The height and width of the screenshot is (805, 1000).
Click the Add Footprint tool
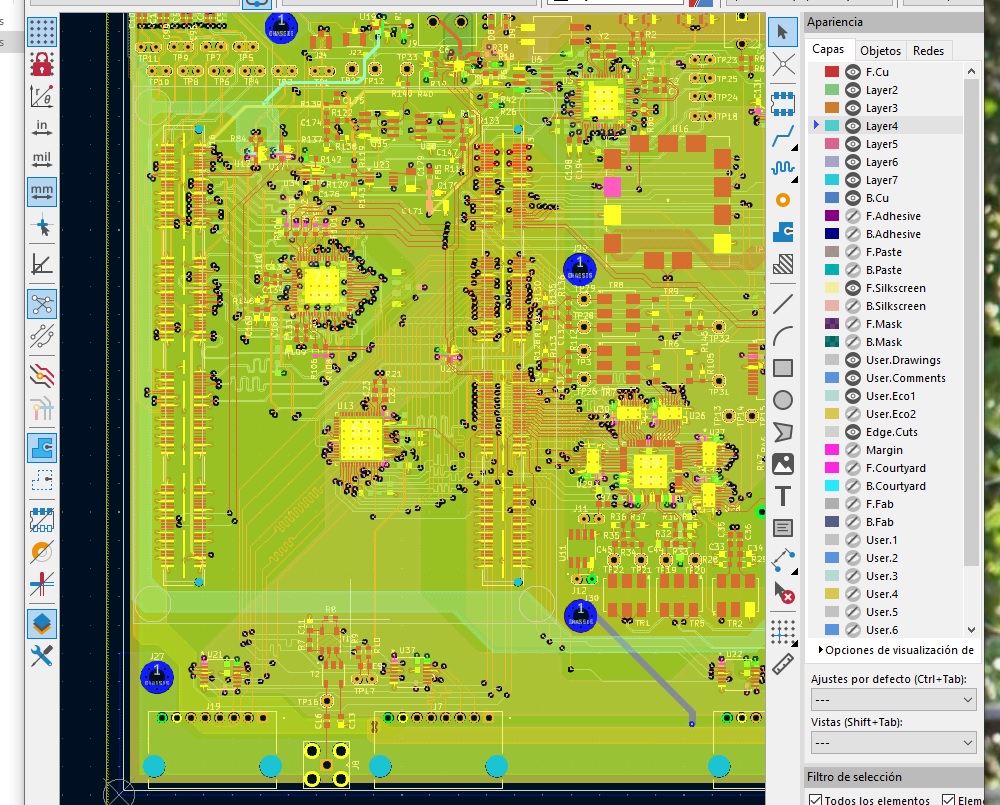pos(783,101)
